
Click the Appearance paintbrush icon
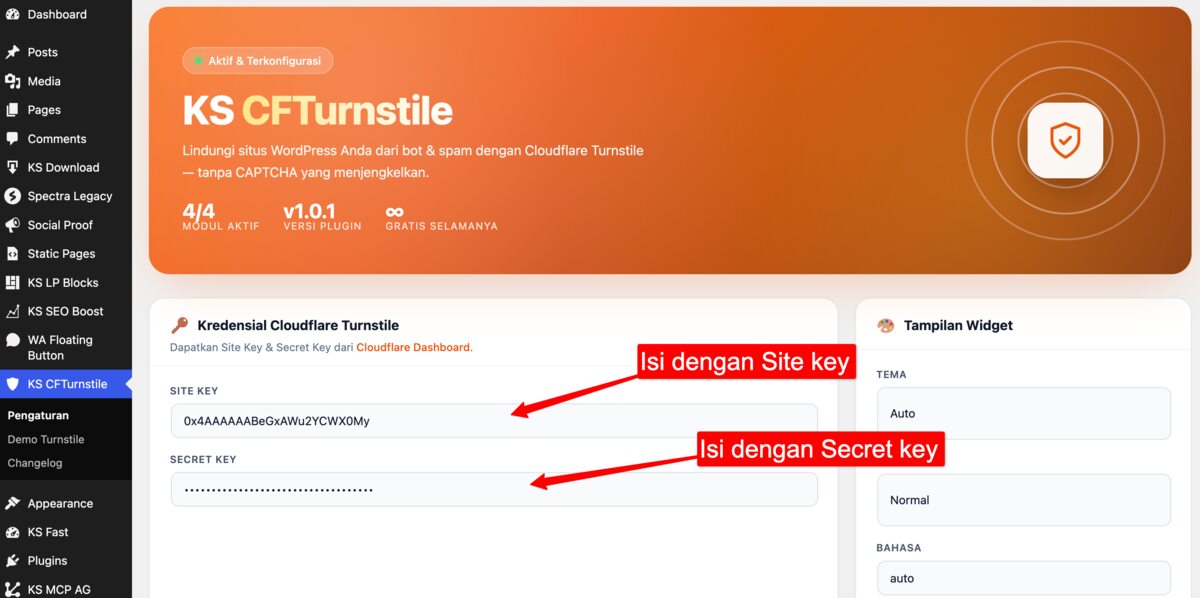pos(12,503)
